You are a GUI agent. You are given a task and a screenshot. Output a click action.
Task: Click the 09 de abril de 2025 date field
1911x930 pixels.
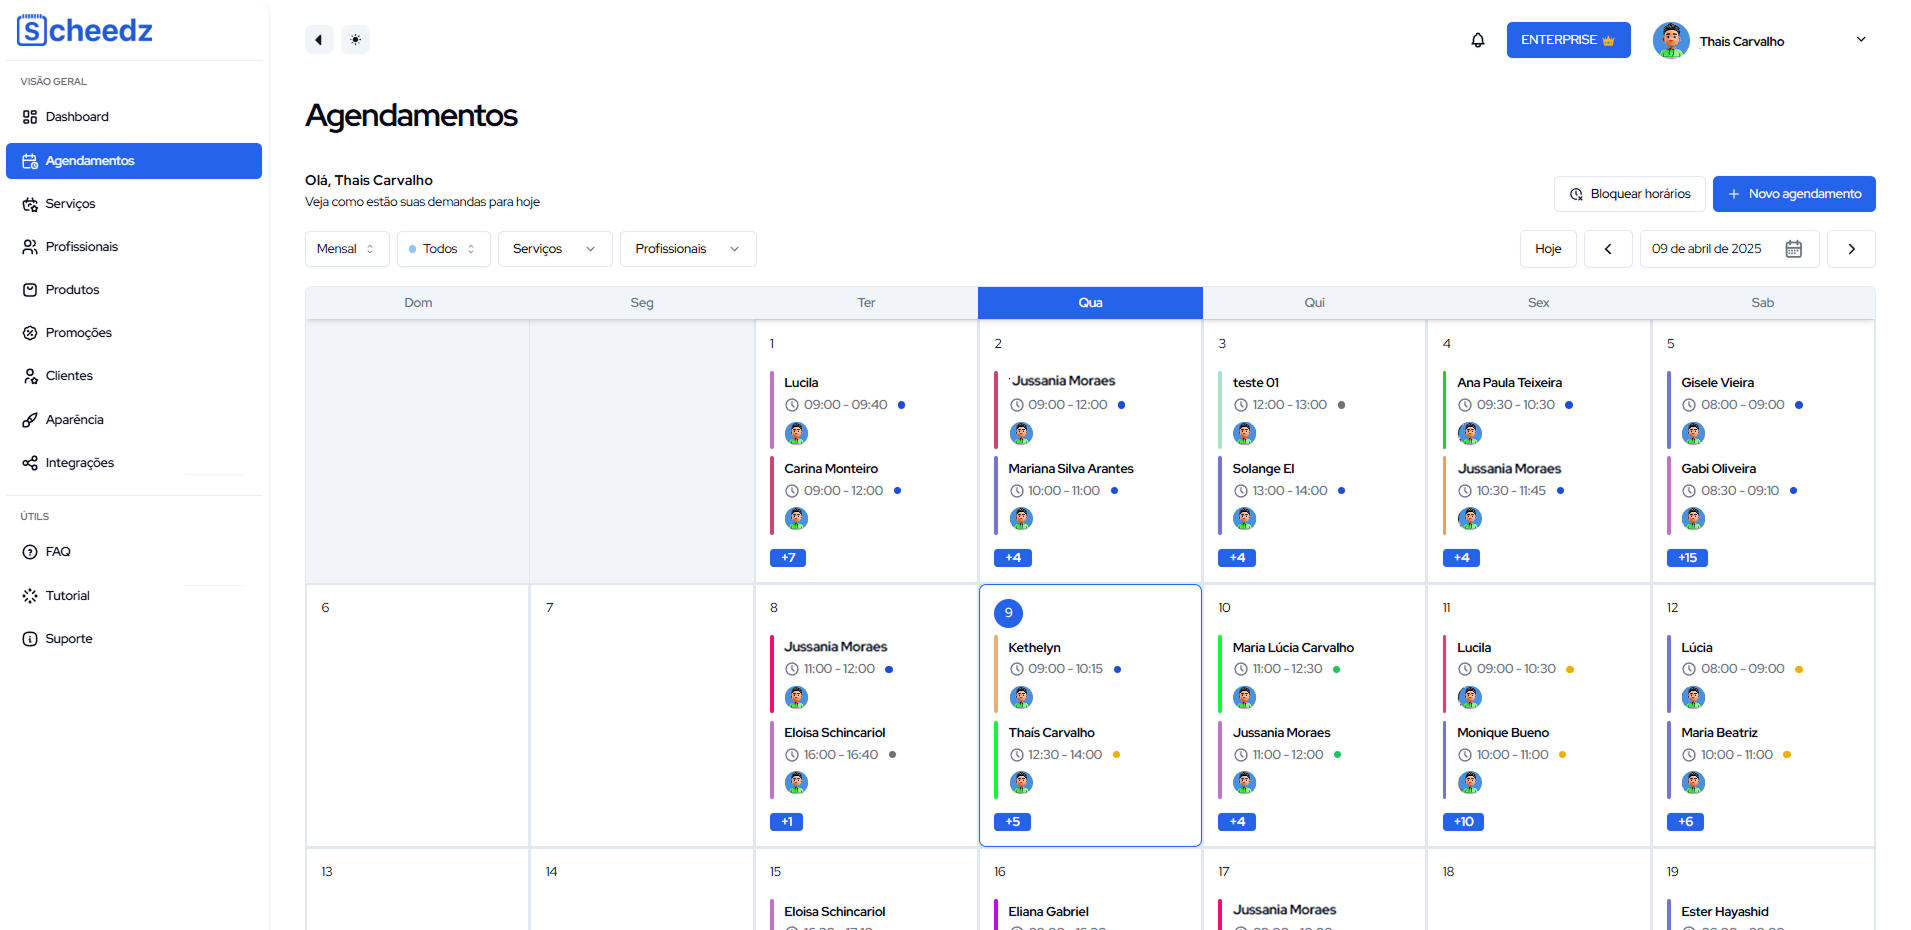(1729, 249)
